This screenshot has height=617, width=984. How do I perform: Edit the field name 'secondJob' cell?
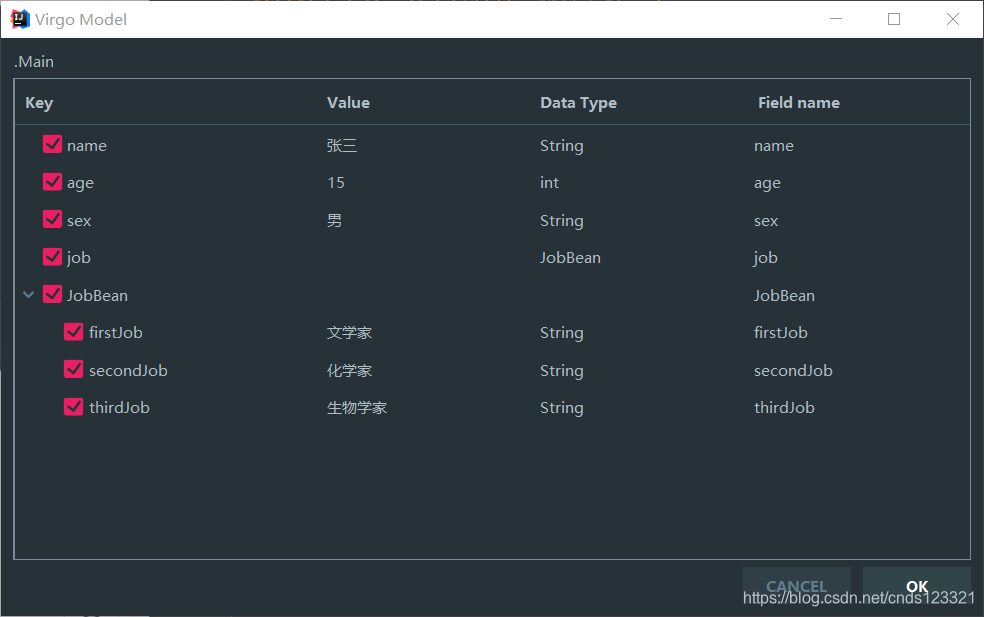click(x=793, y=370)
